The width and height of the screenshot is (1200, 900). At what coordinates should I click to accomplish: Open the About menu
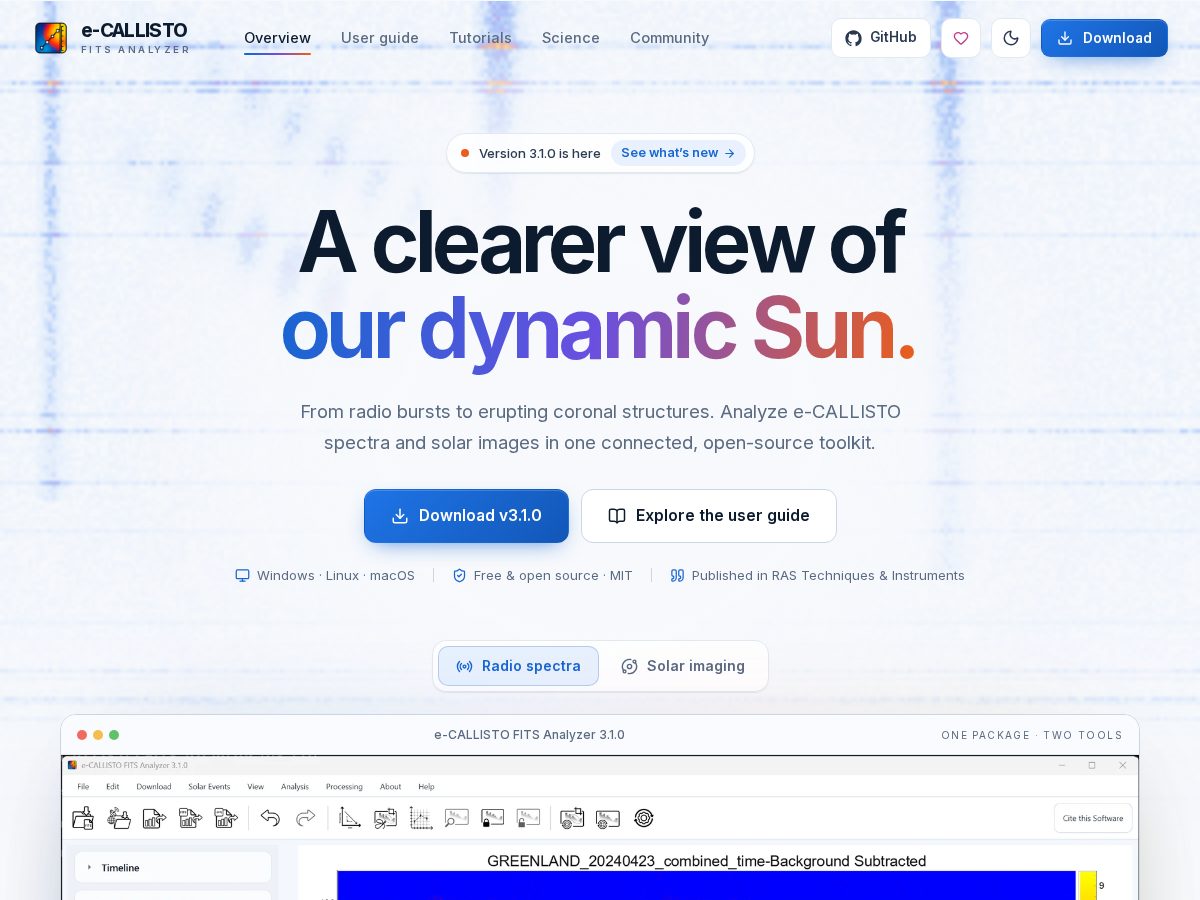click(x=391, y=787)
